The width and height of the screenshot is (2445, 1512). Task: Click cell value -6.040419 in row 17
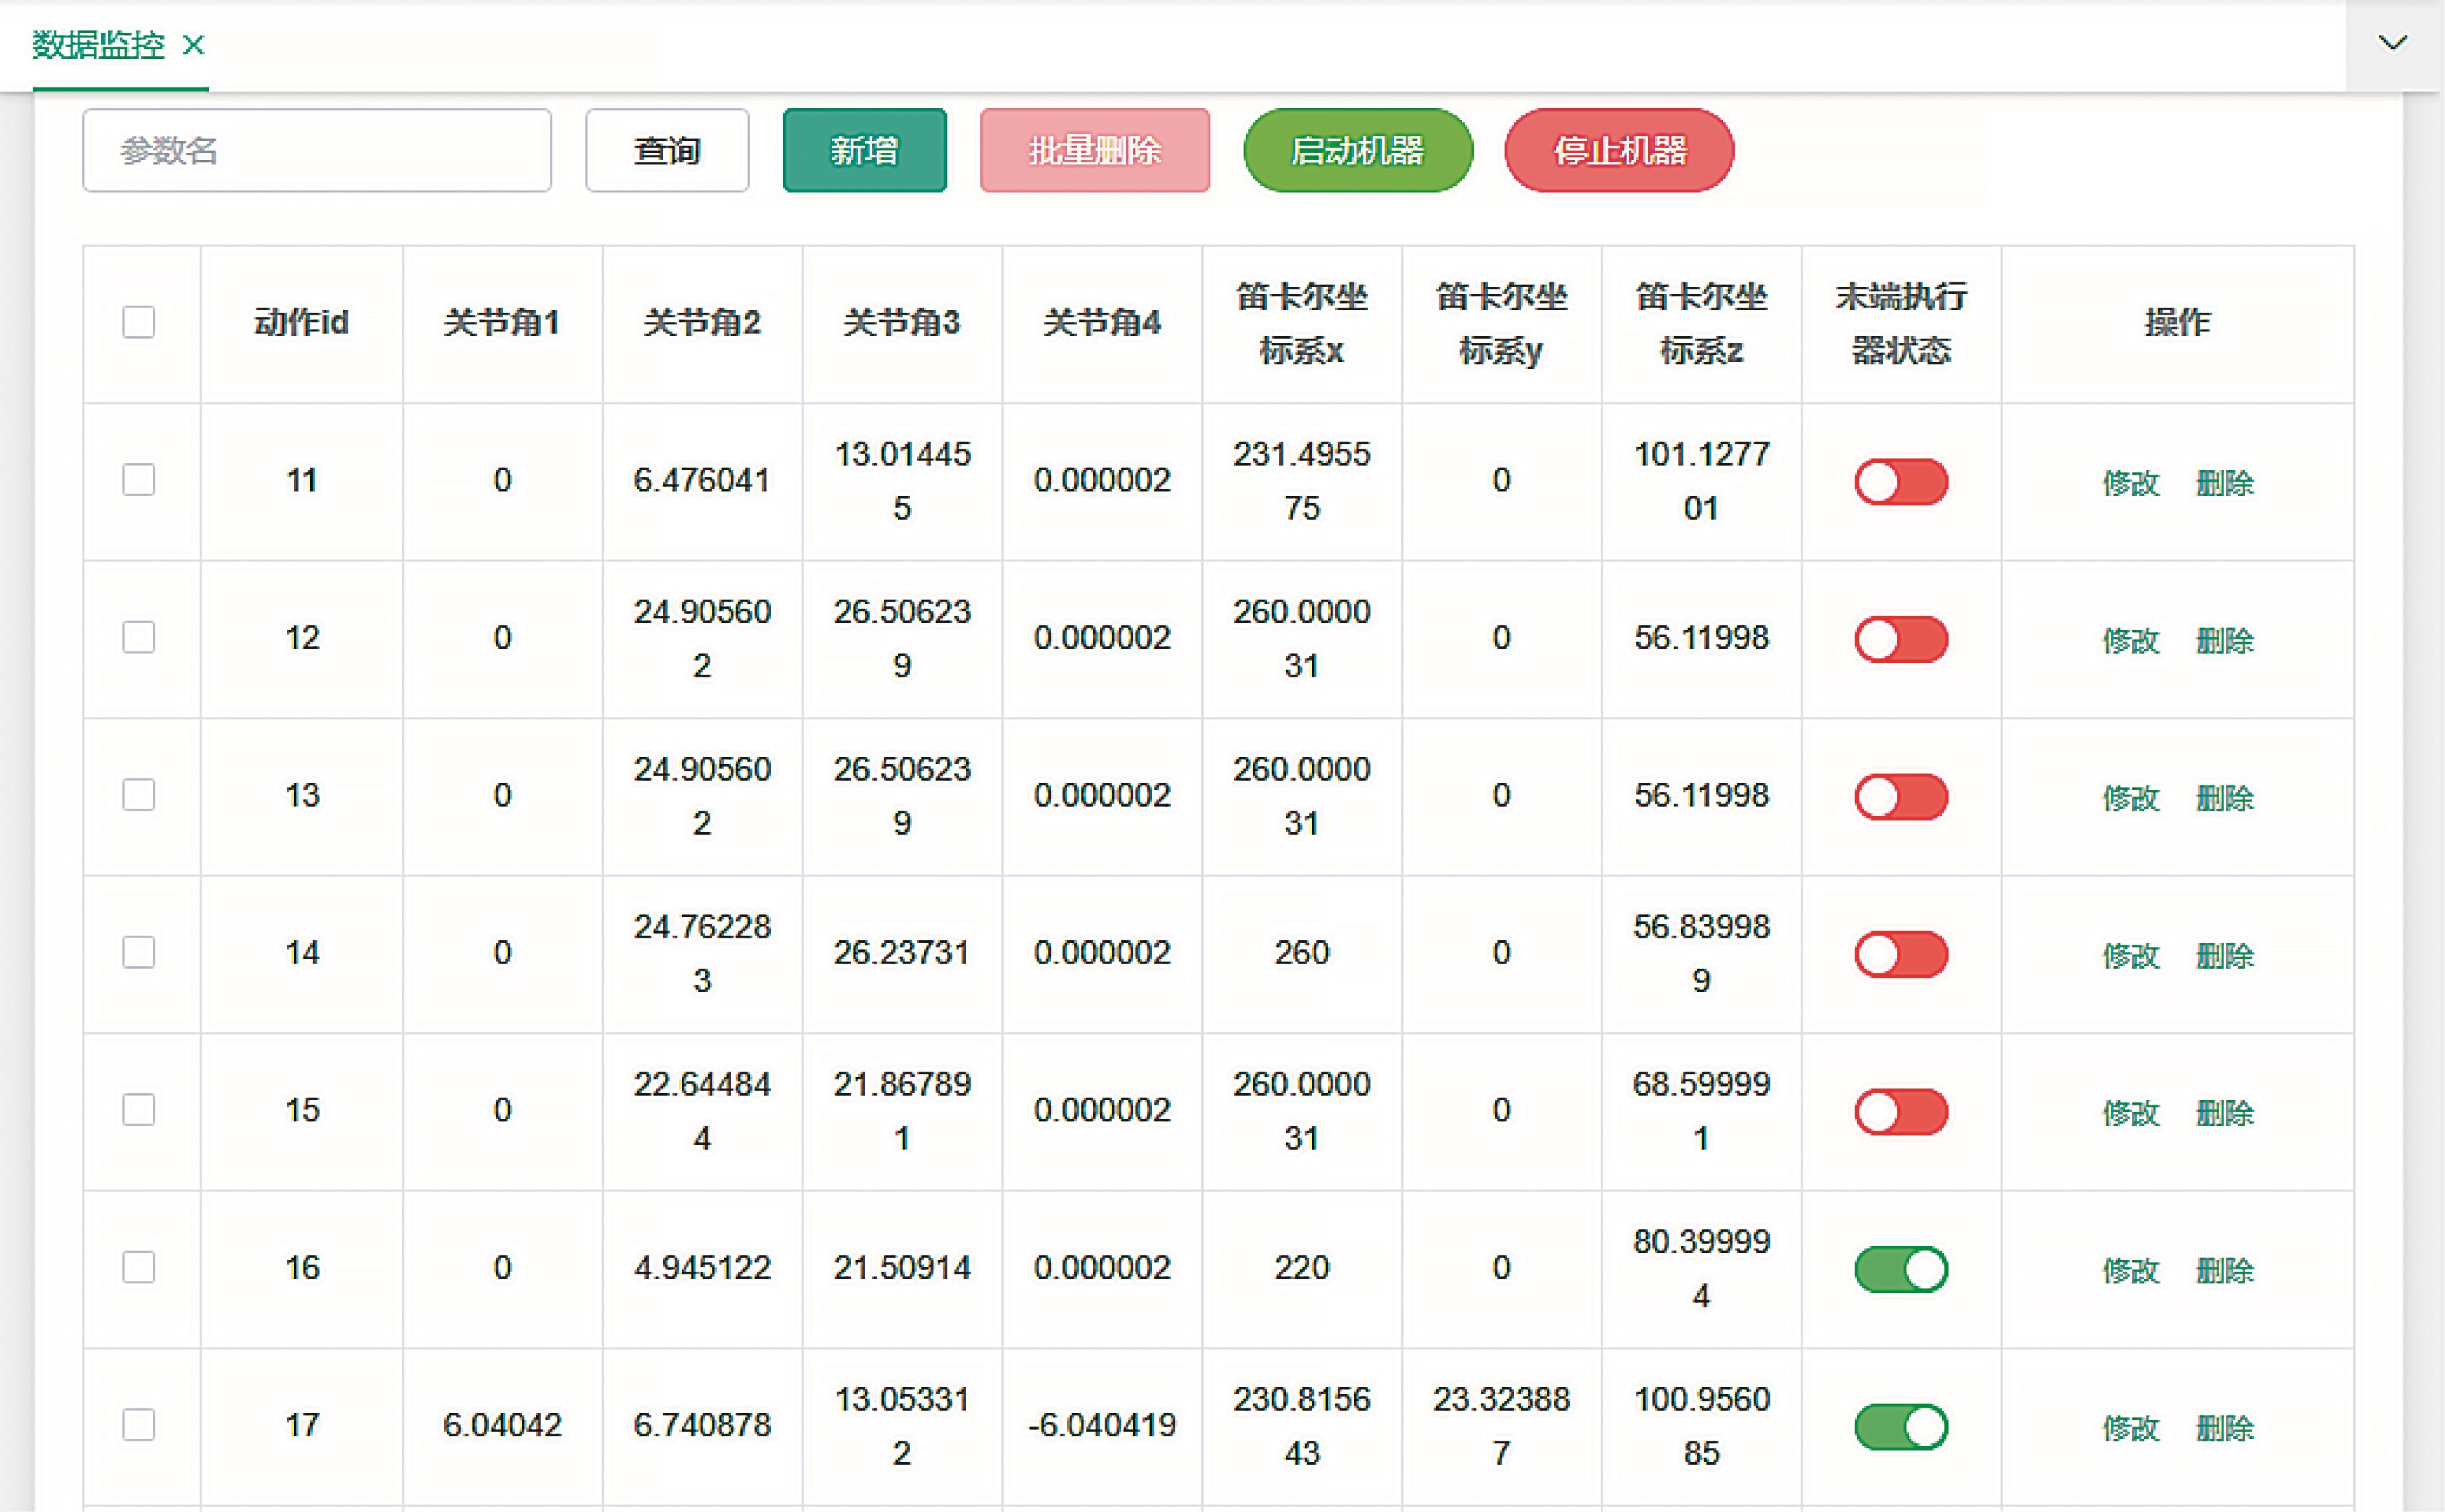click(1102, 1425)
